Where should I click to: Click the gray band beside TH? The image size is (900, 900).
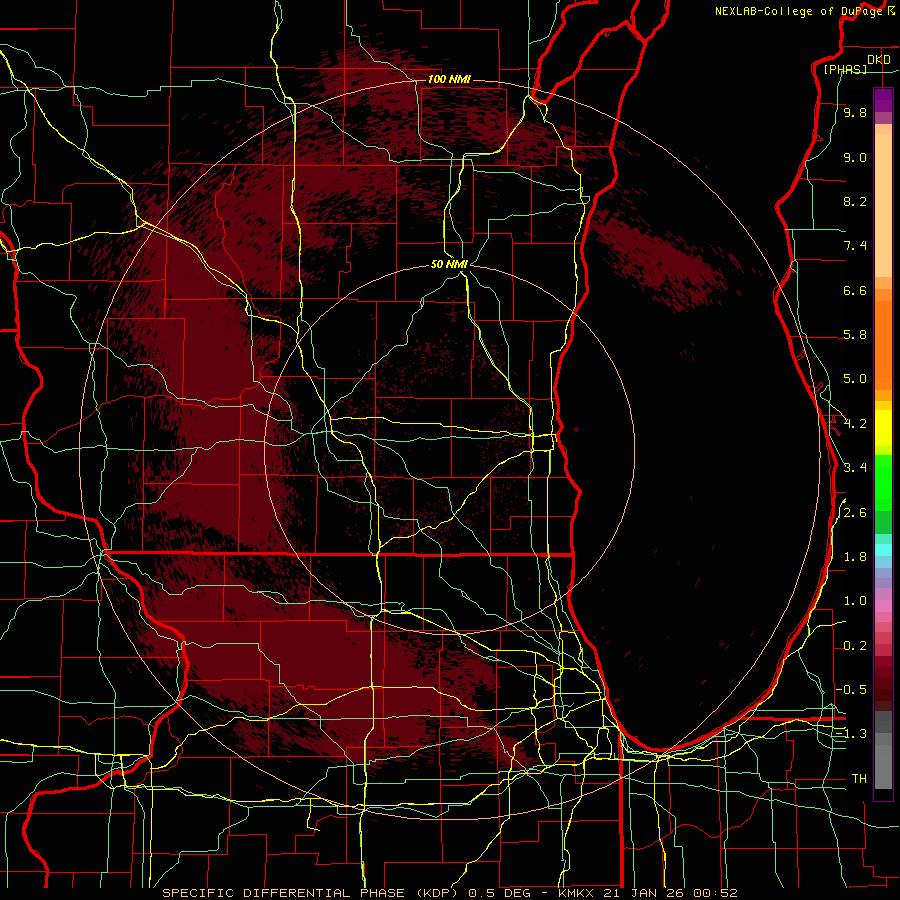coord(883,769)
